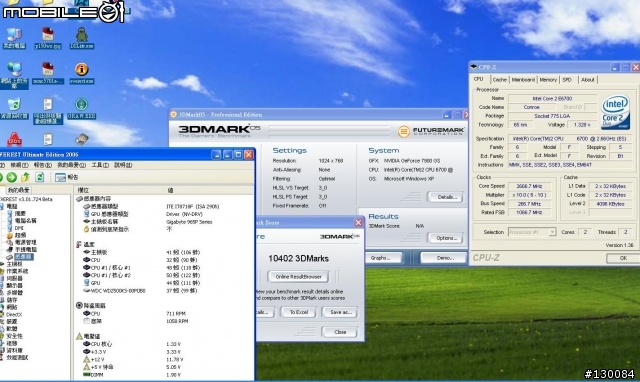Click the Graphs... button in 3DMark05

pos(381,258)
